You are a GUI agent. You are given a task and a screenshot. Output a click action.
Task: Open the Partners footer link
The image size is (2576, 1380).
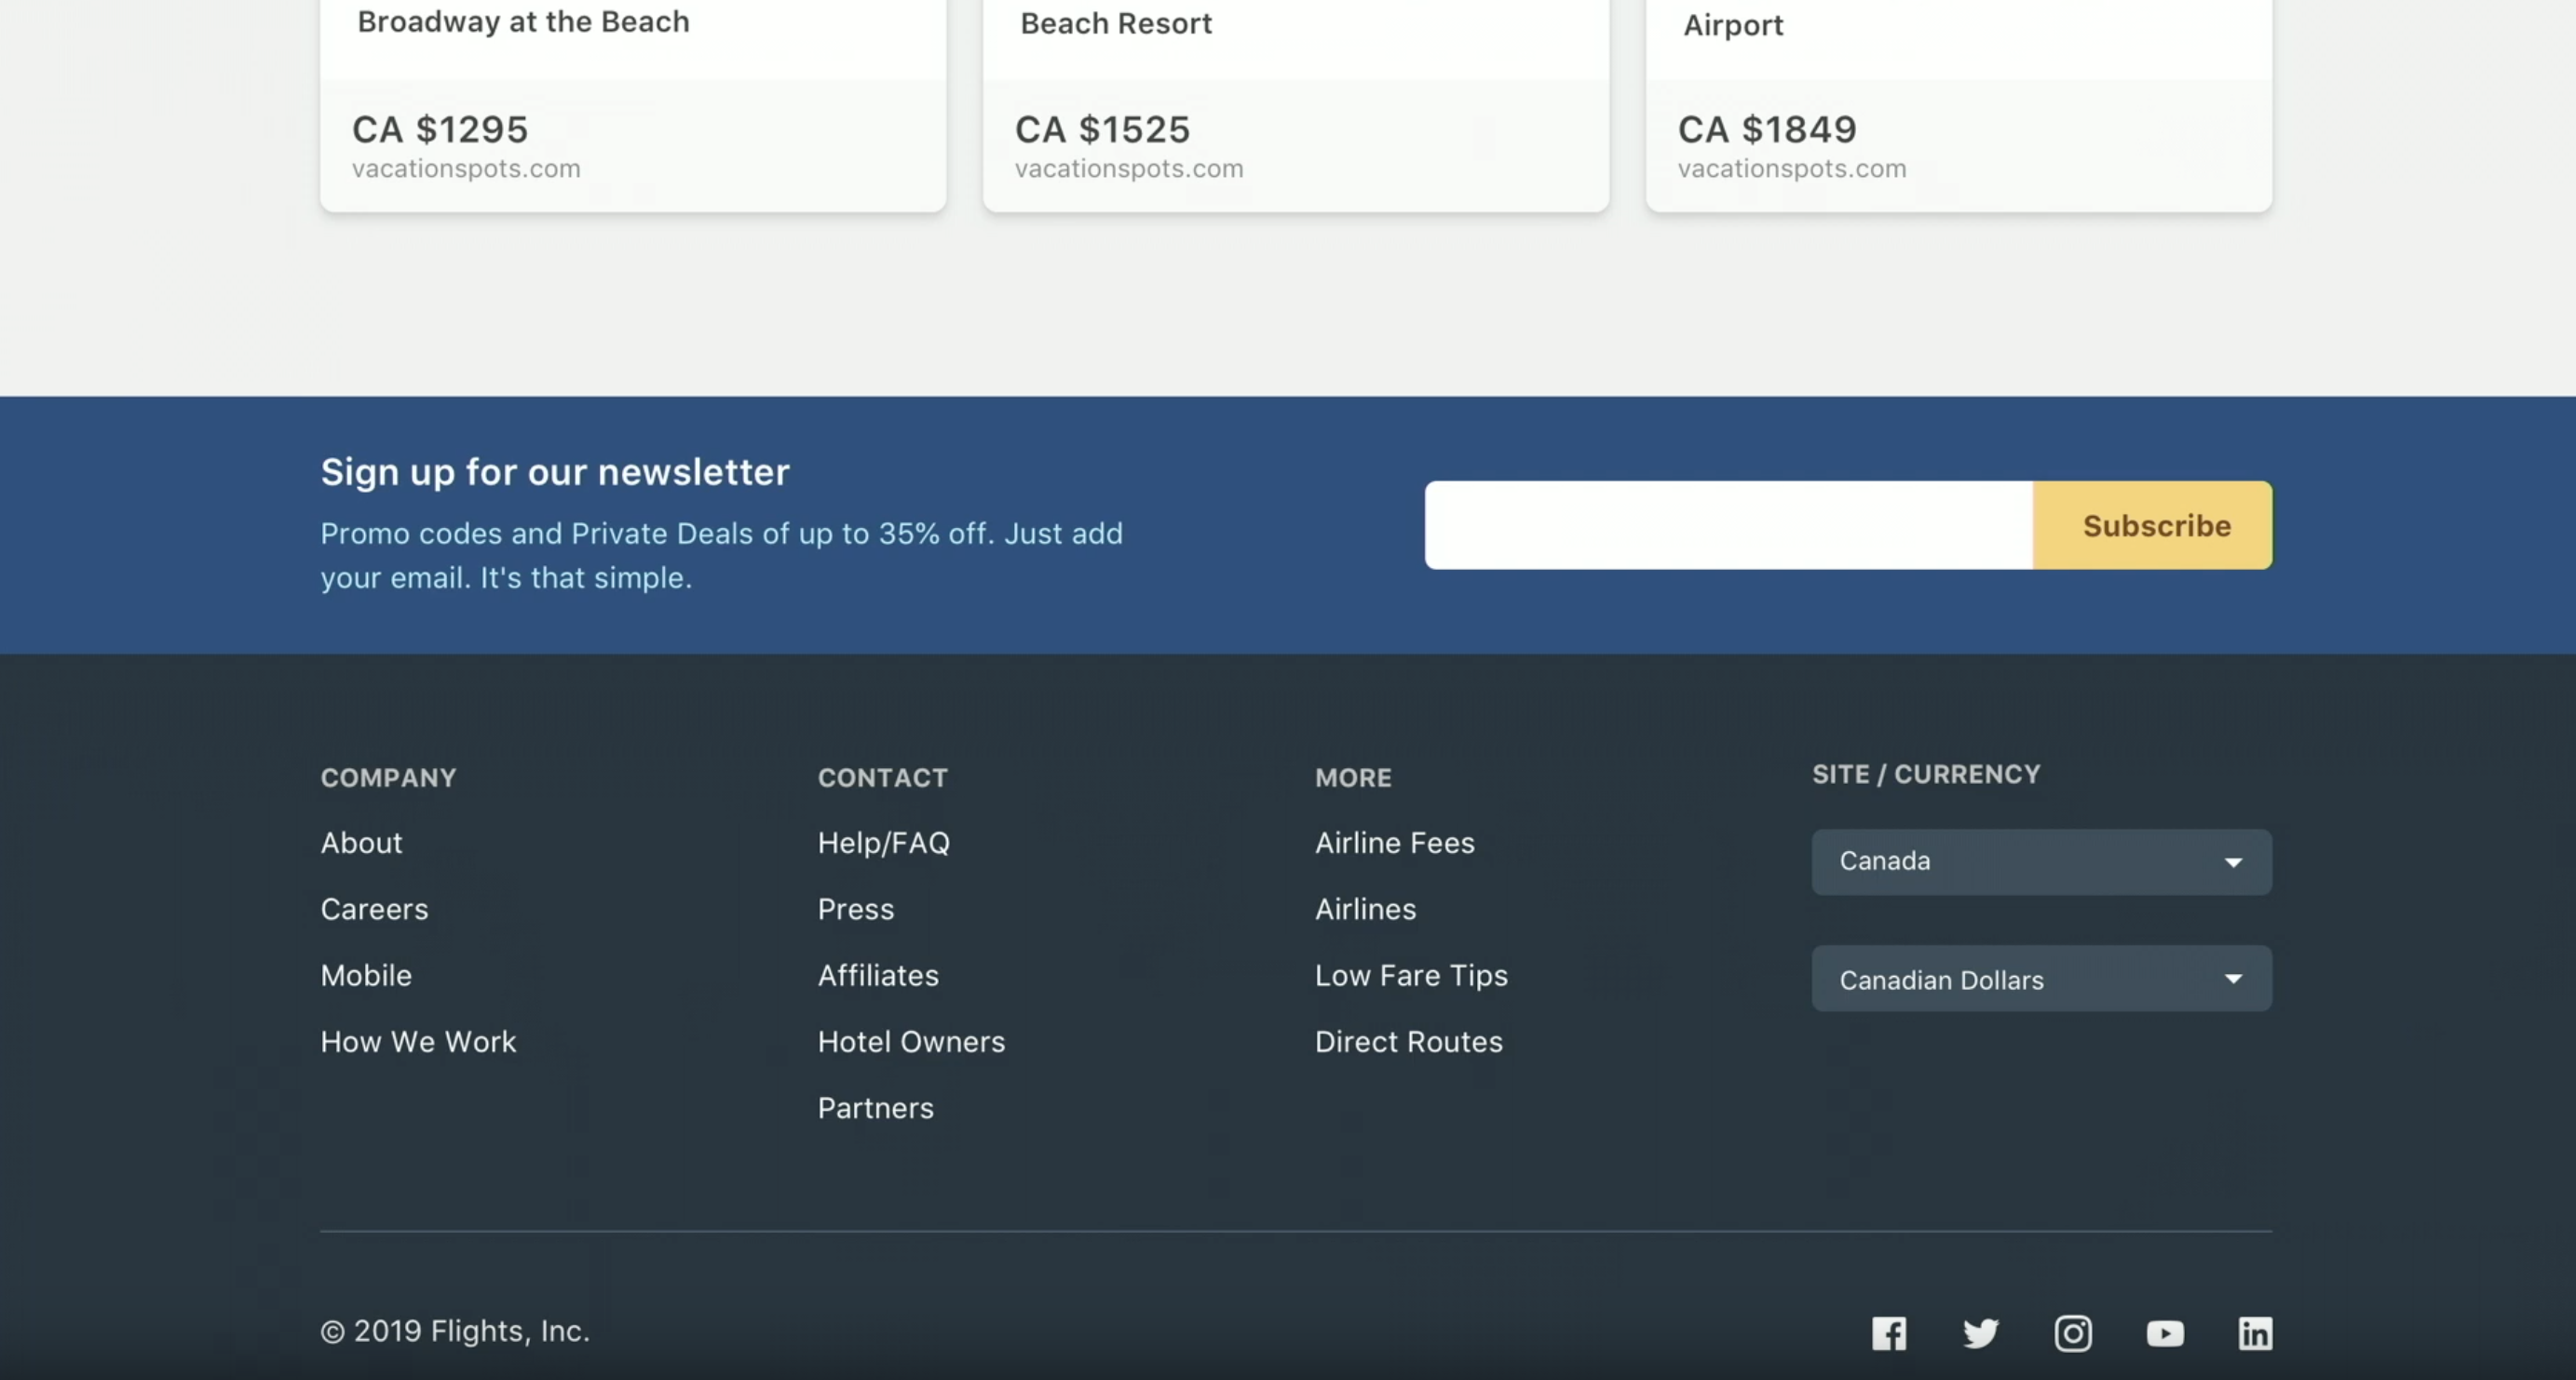875,1108
